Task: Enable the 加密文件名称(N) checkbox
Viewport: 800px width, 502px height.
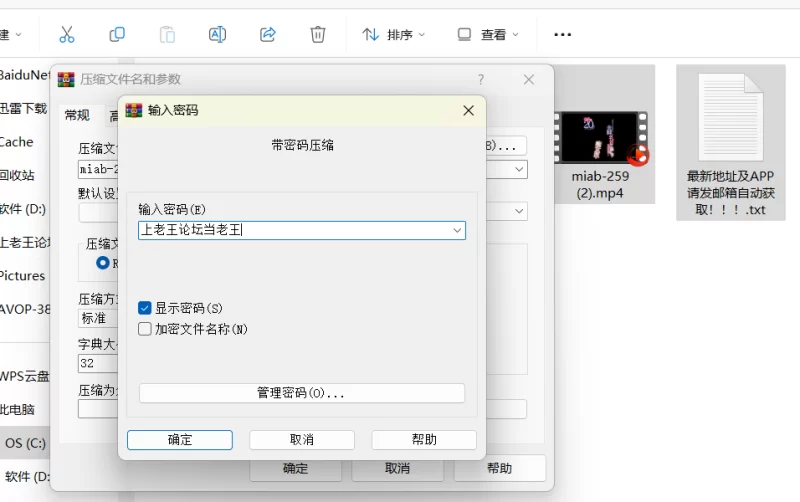Action: (x=144, y=329)
